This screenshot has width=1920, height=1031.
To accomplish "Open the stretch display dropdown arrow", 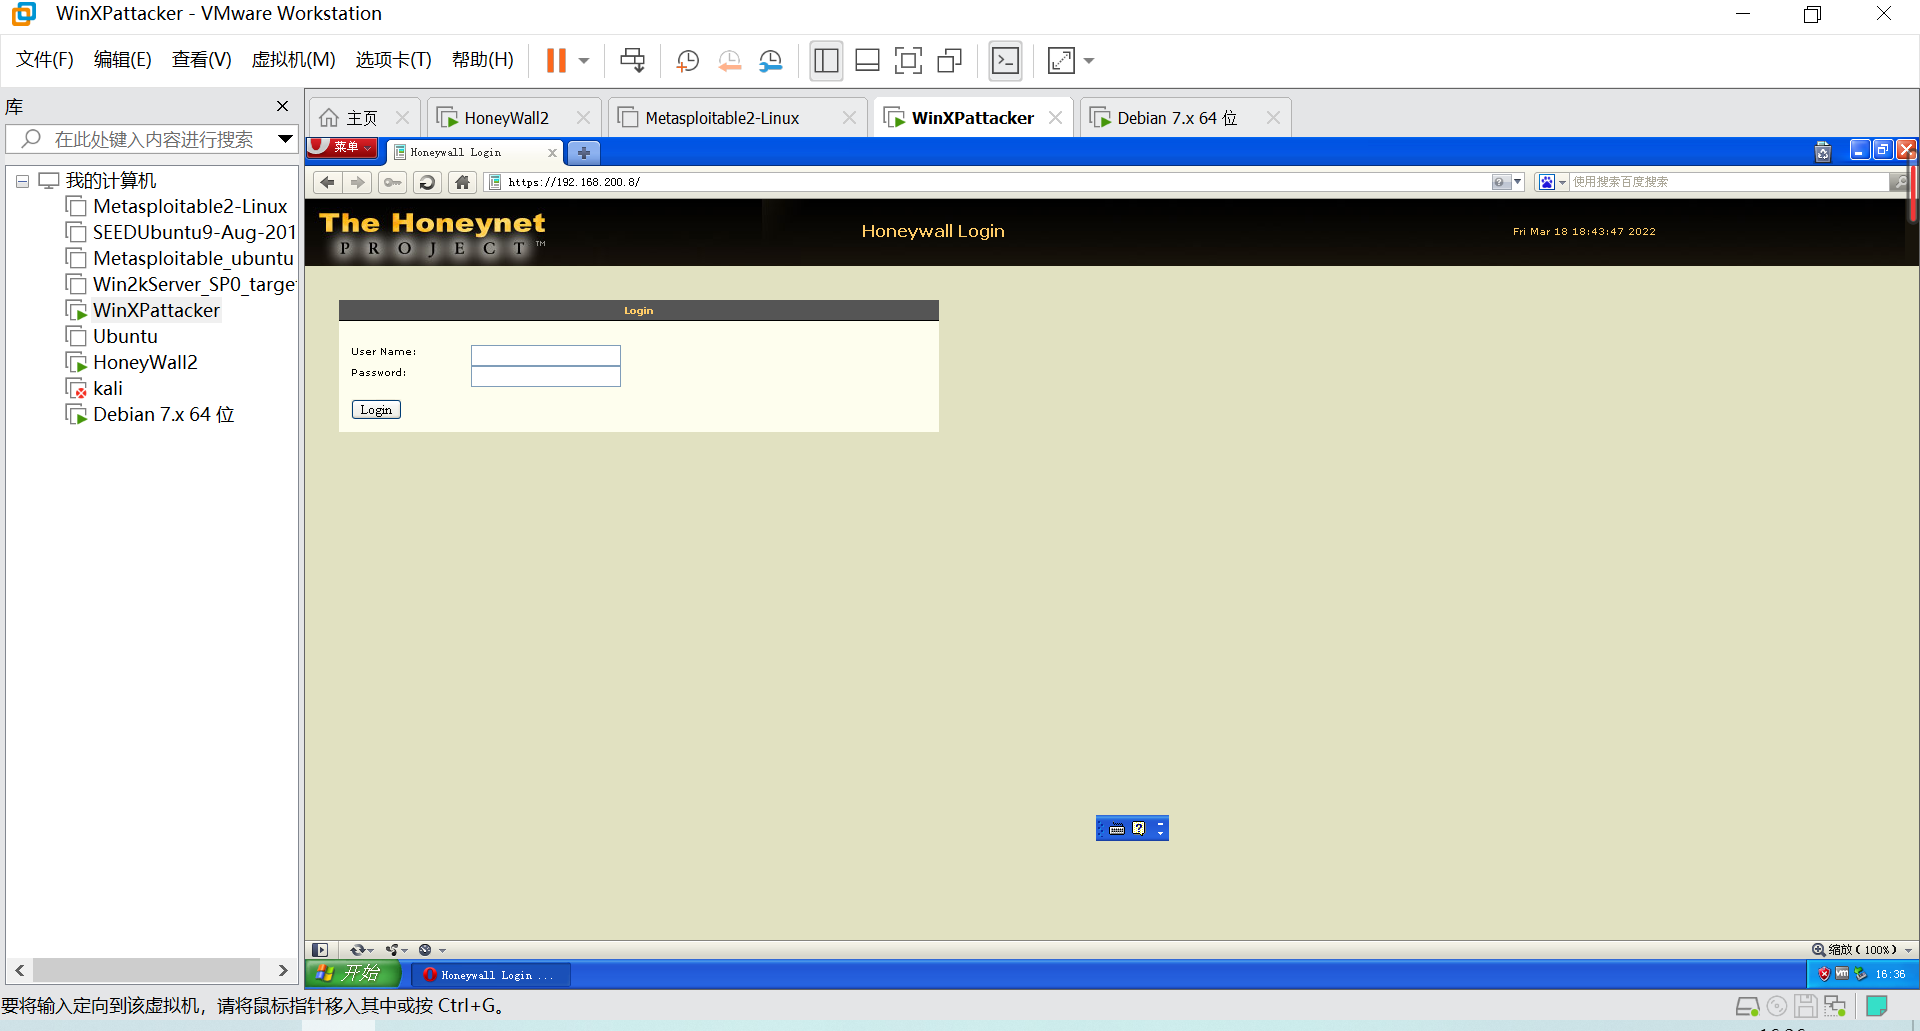I will pyautogui.click(x=1089, y=61).
